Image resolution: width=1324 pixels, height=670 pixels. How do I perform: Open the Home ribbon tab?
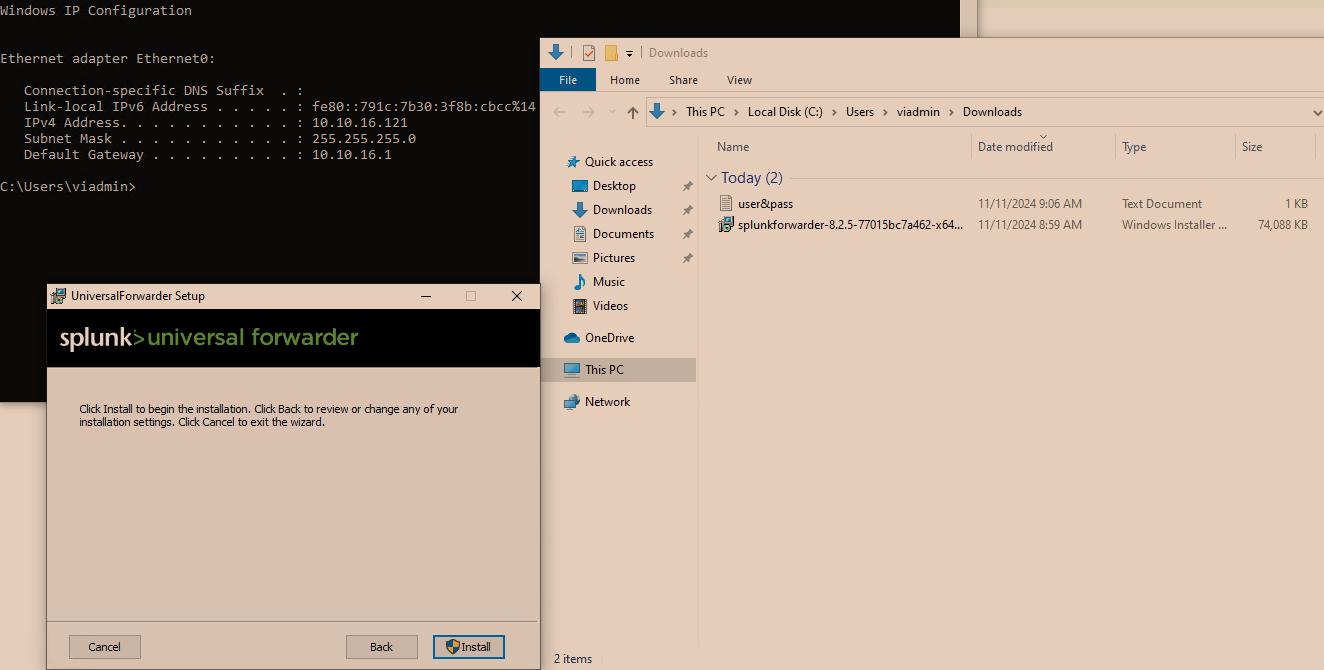625,80
